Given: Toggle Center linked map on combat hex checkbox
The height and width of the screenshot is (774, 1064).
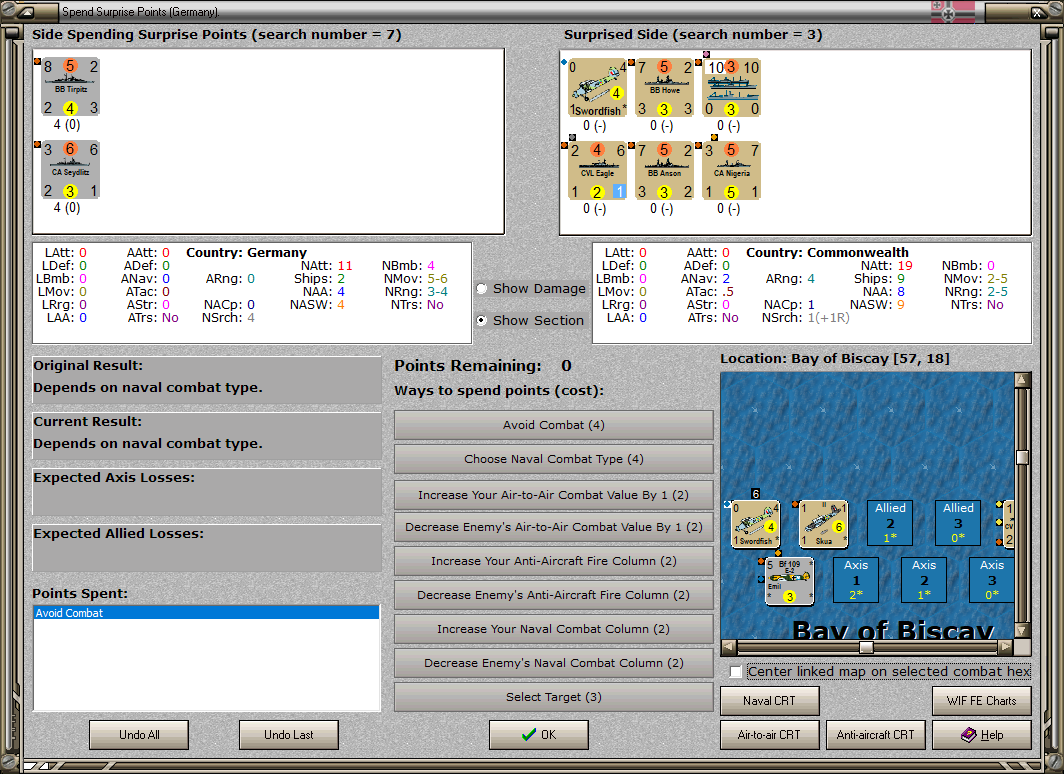Looking at the screenshot, I should (x=736, y=672).
